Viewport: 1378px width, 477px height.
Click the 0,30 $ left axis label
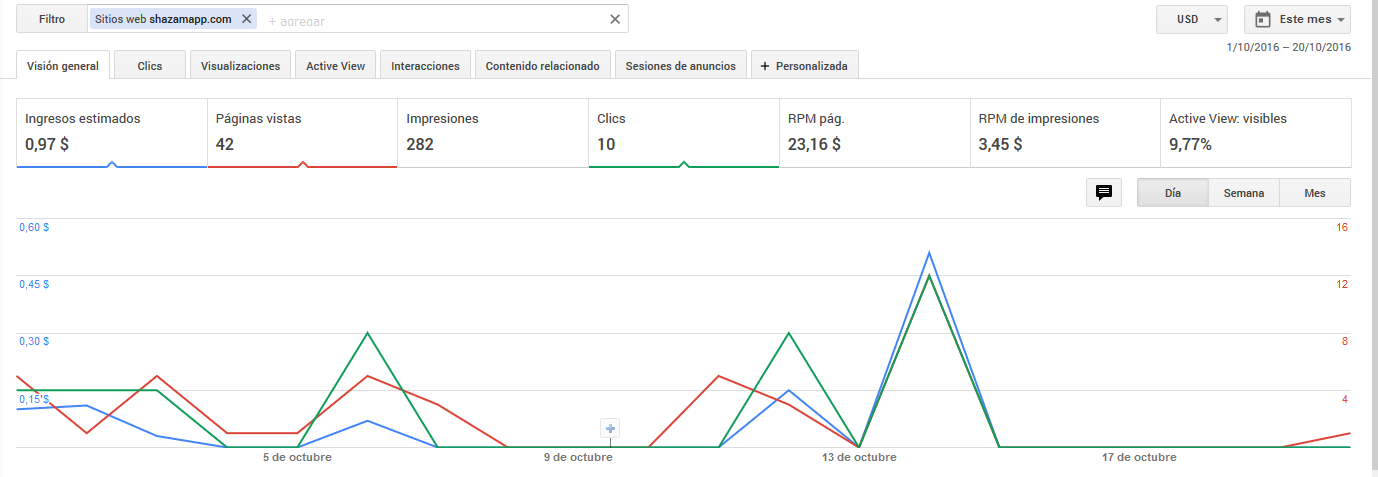click(34, 341)
